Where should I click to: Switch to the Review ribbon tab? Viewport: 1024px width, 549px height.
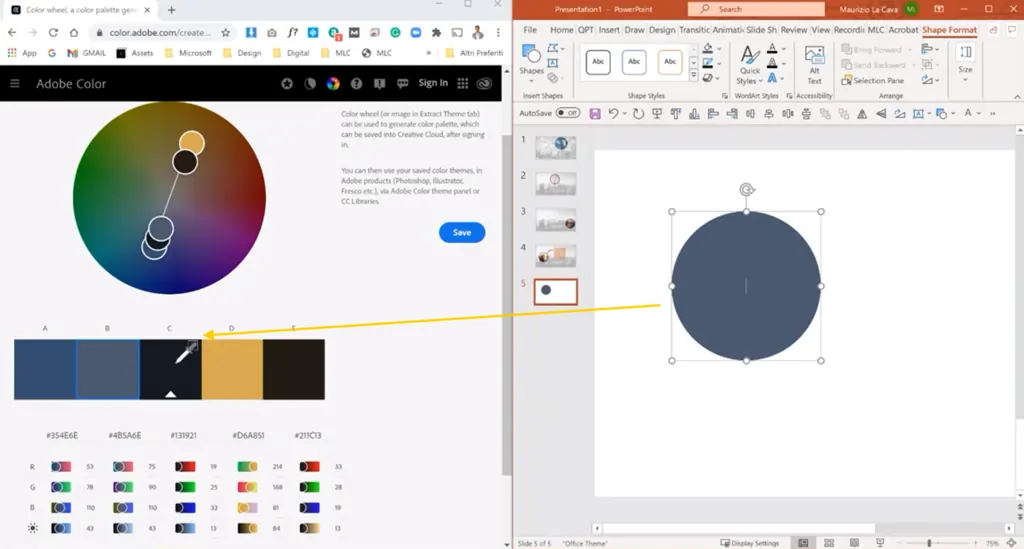click(793, 29)
